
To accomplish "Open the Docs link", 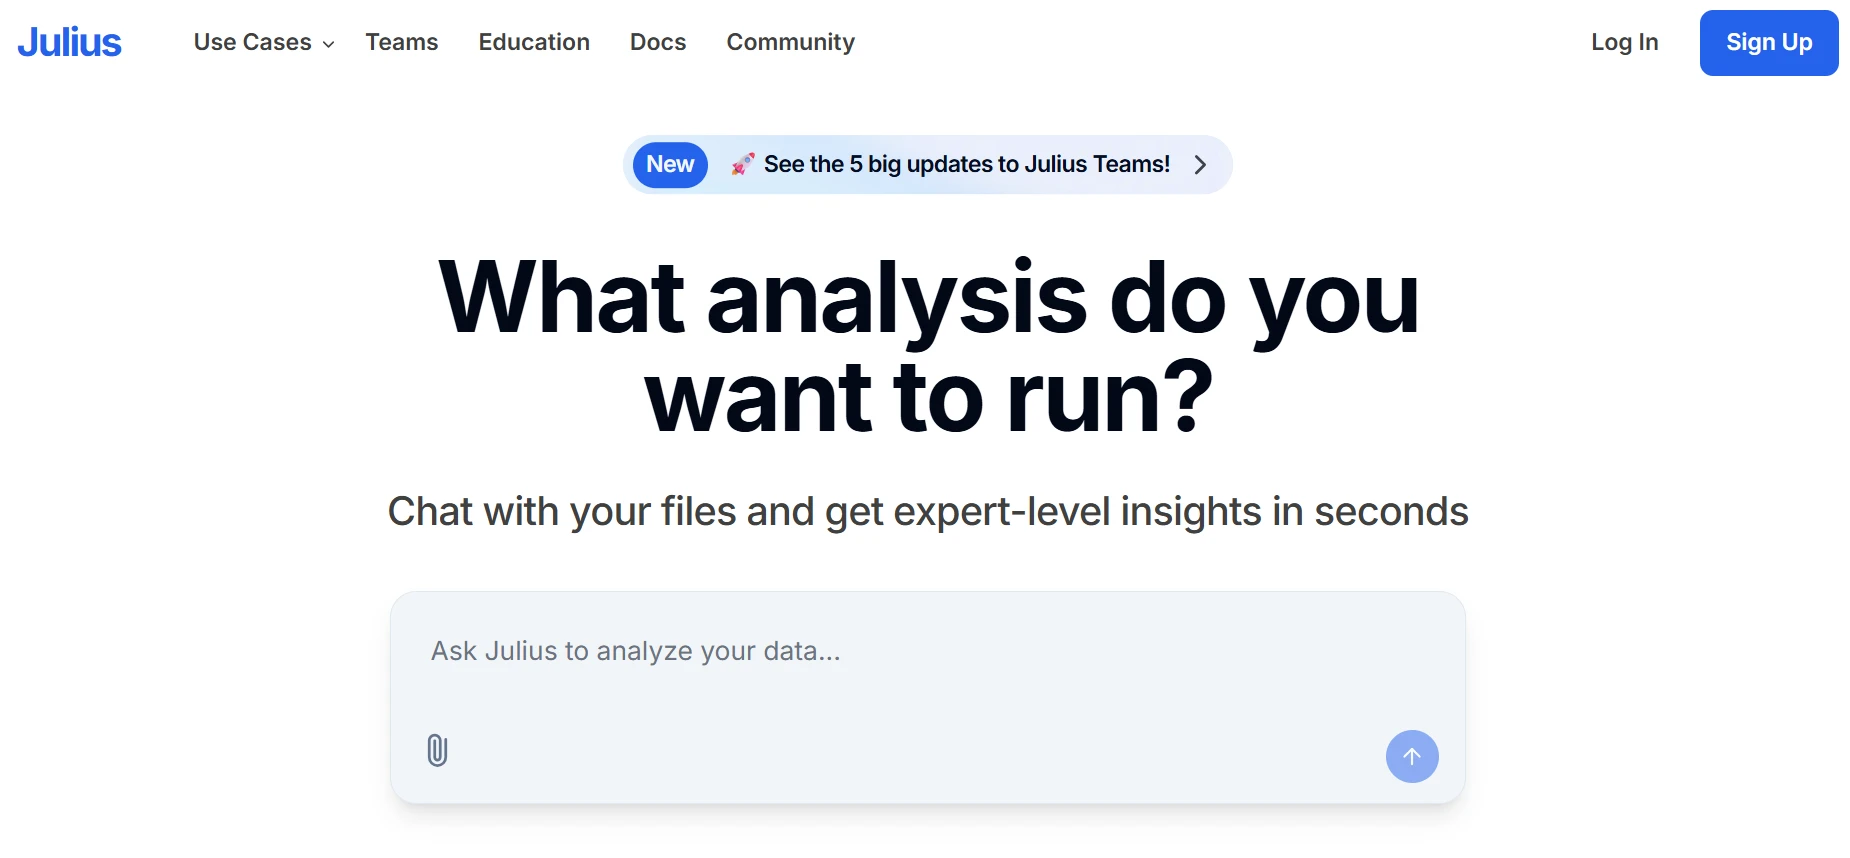I will click(x=658, y=42).
